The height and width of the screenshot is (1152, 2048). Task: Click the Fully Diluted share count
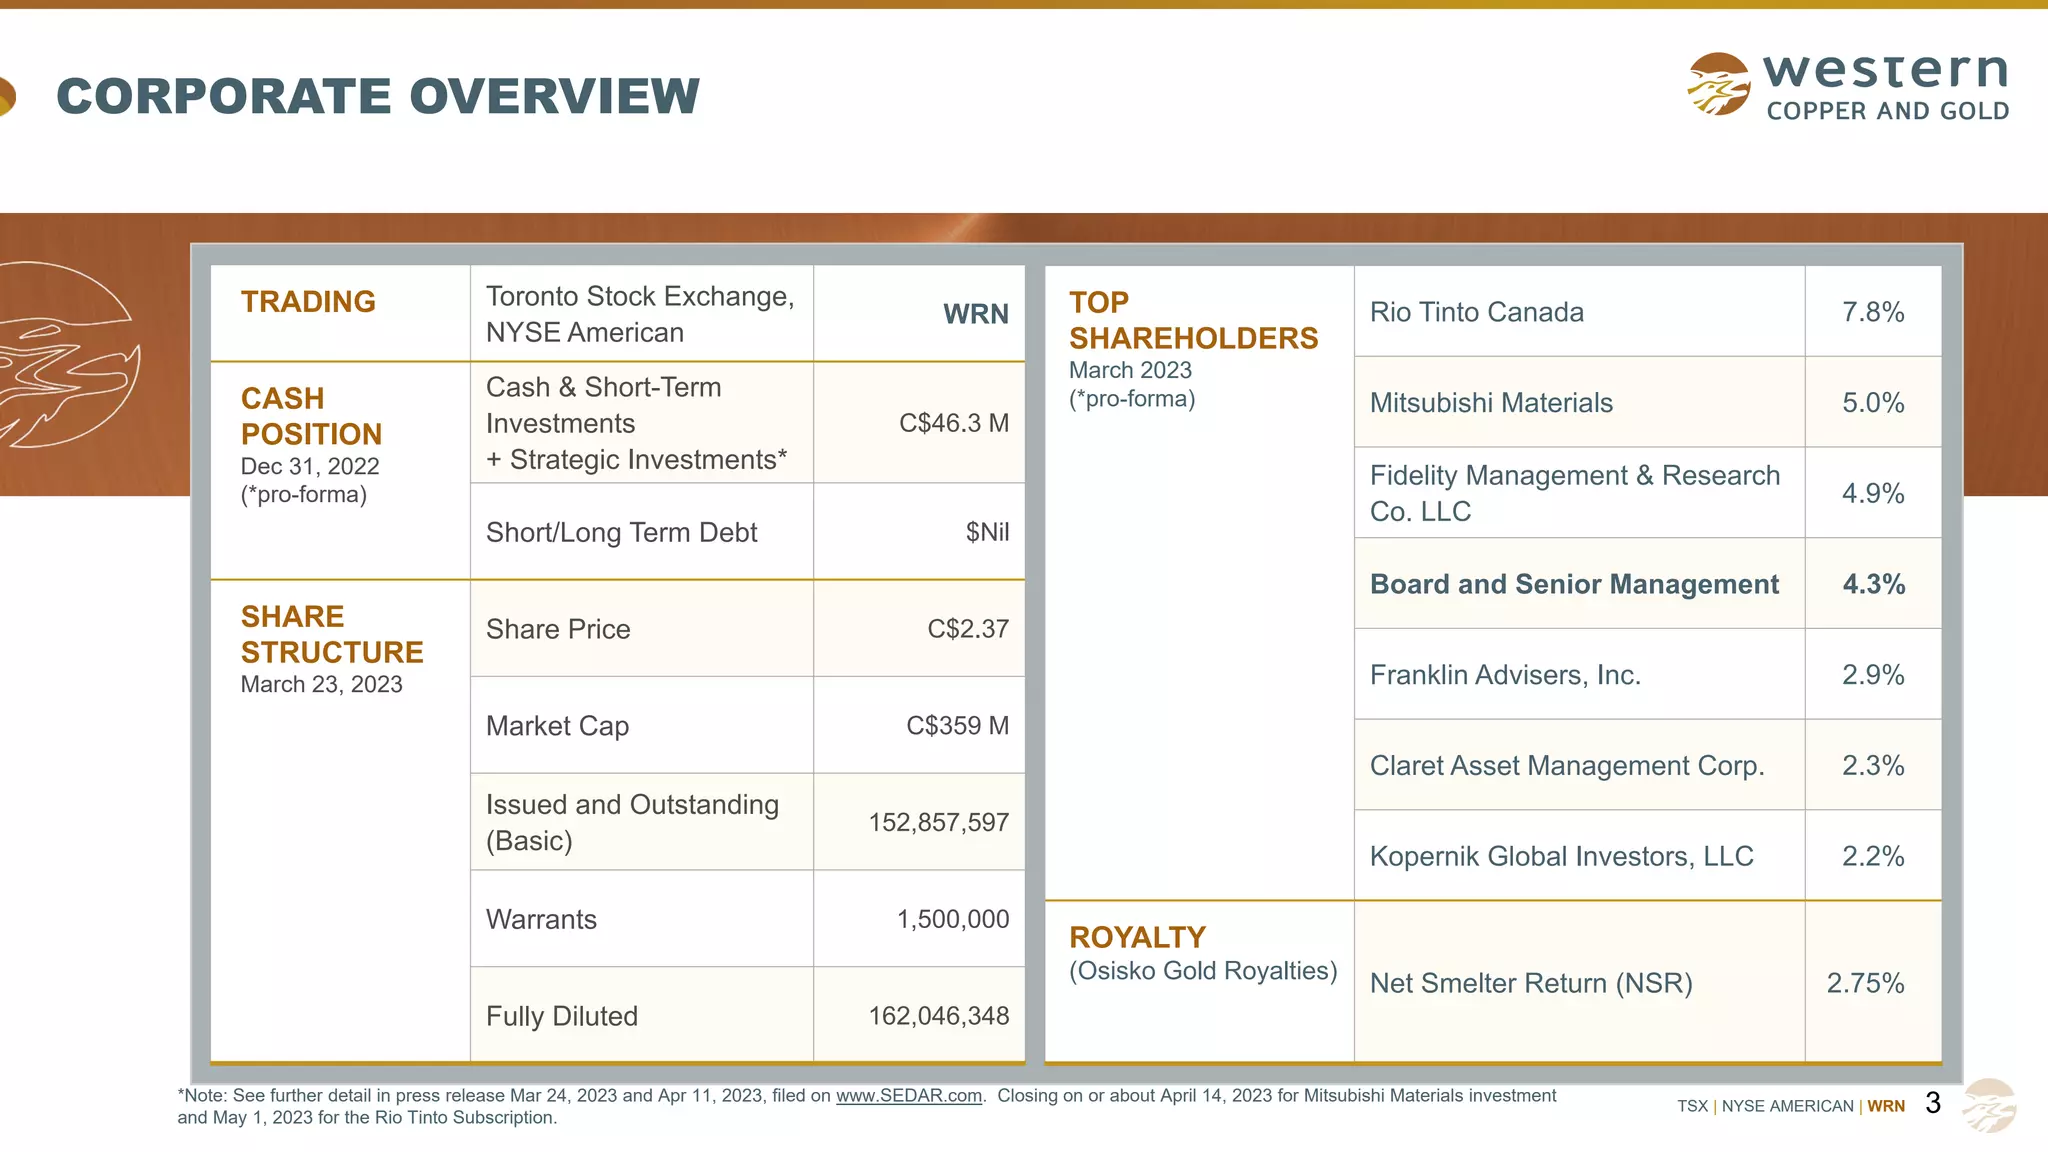click(938, 1016)
